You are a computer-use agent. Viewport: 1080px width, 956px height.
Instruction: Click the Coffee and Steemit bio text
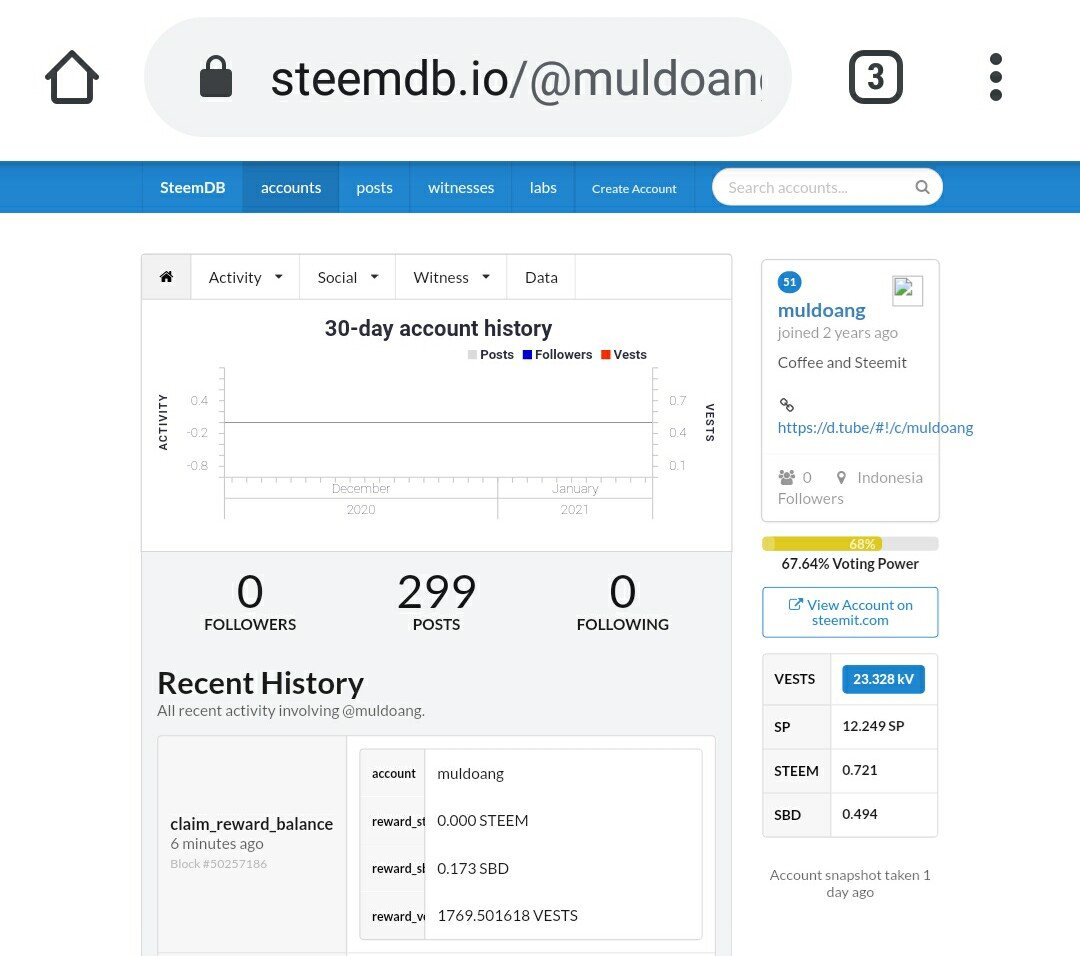coord(842,362)
